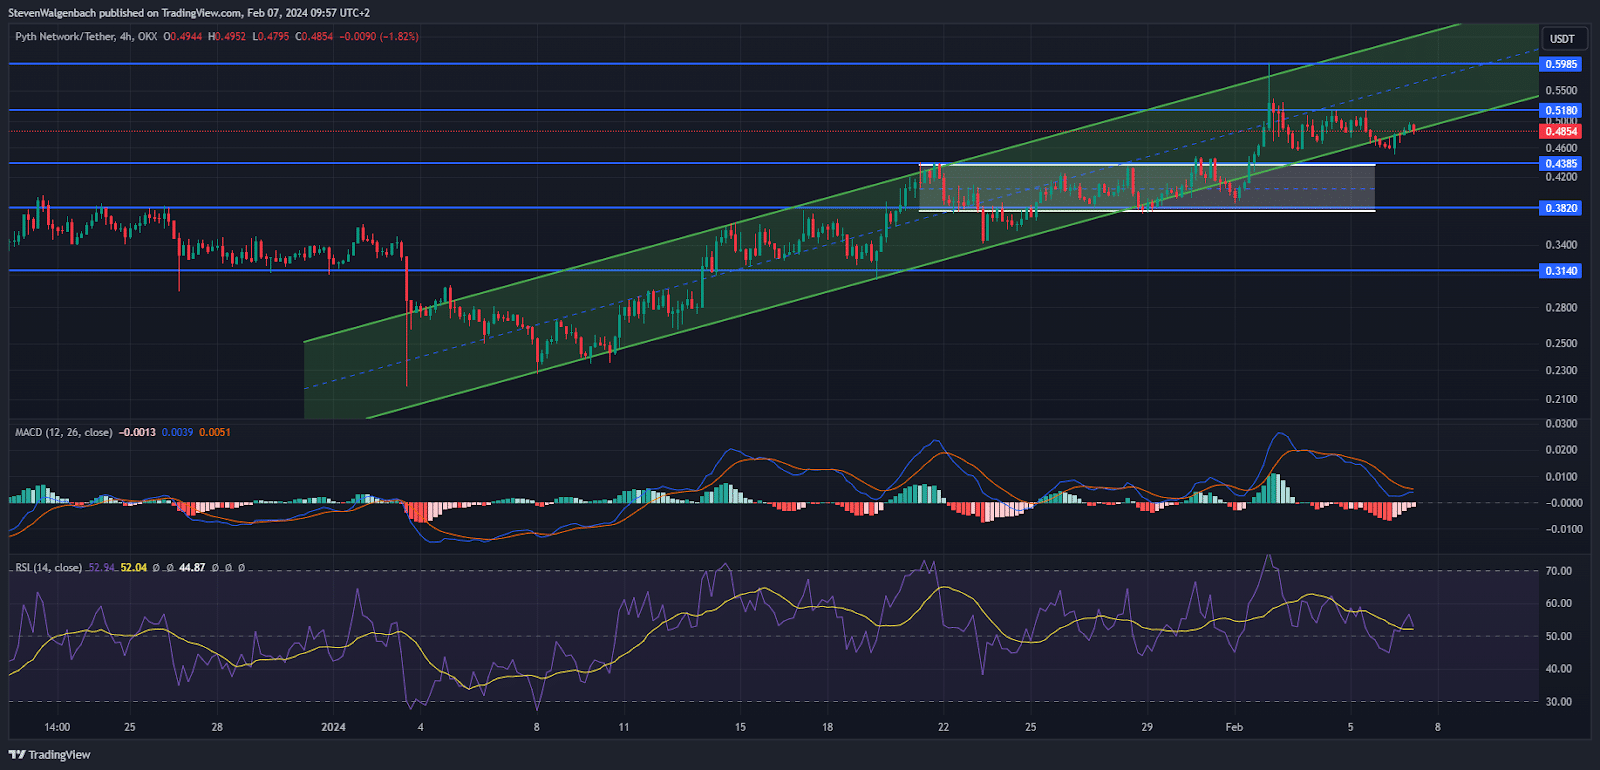Viewport: 1600px width, 770px height.
Task: Click the 0.4200 price axis value
Action: tap(1561, 178)
